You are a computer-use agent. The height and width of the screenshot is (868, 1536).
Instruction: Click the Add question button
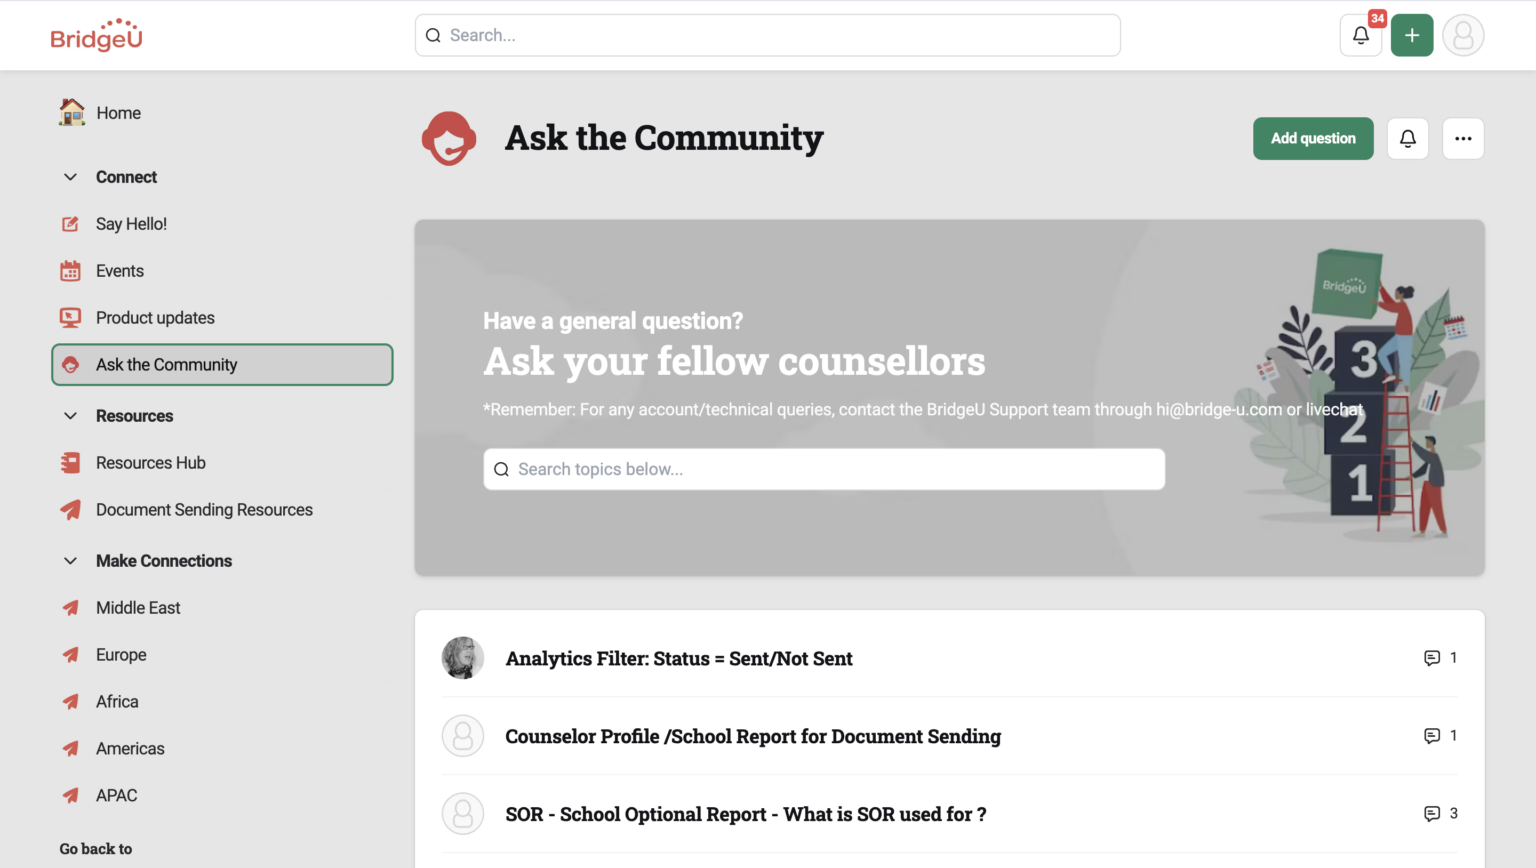[1312, 139]
